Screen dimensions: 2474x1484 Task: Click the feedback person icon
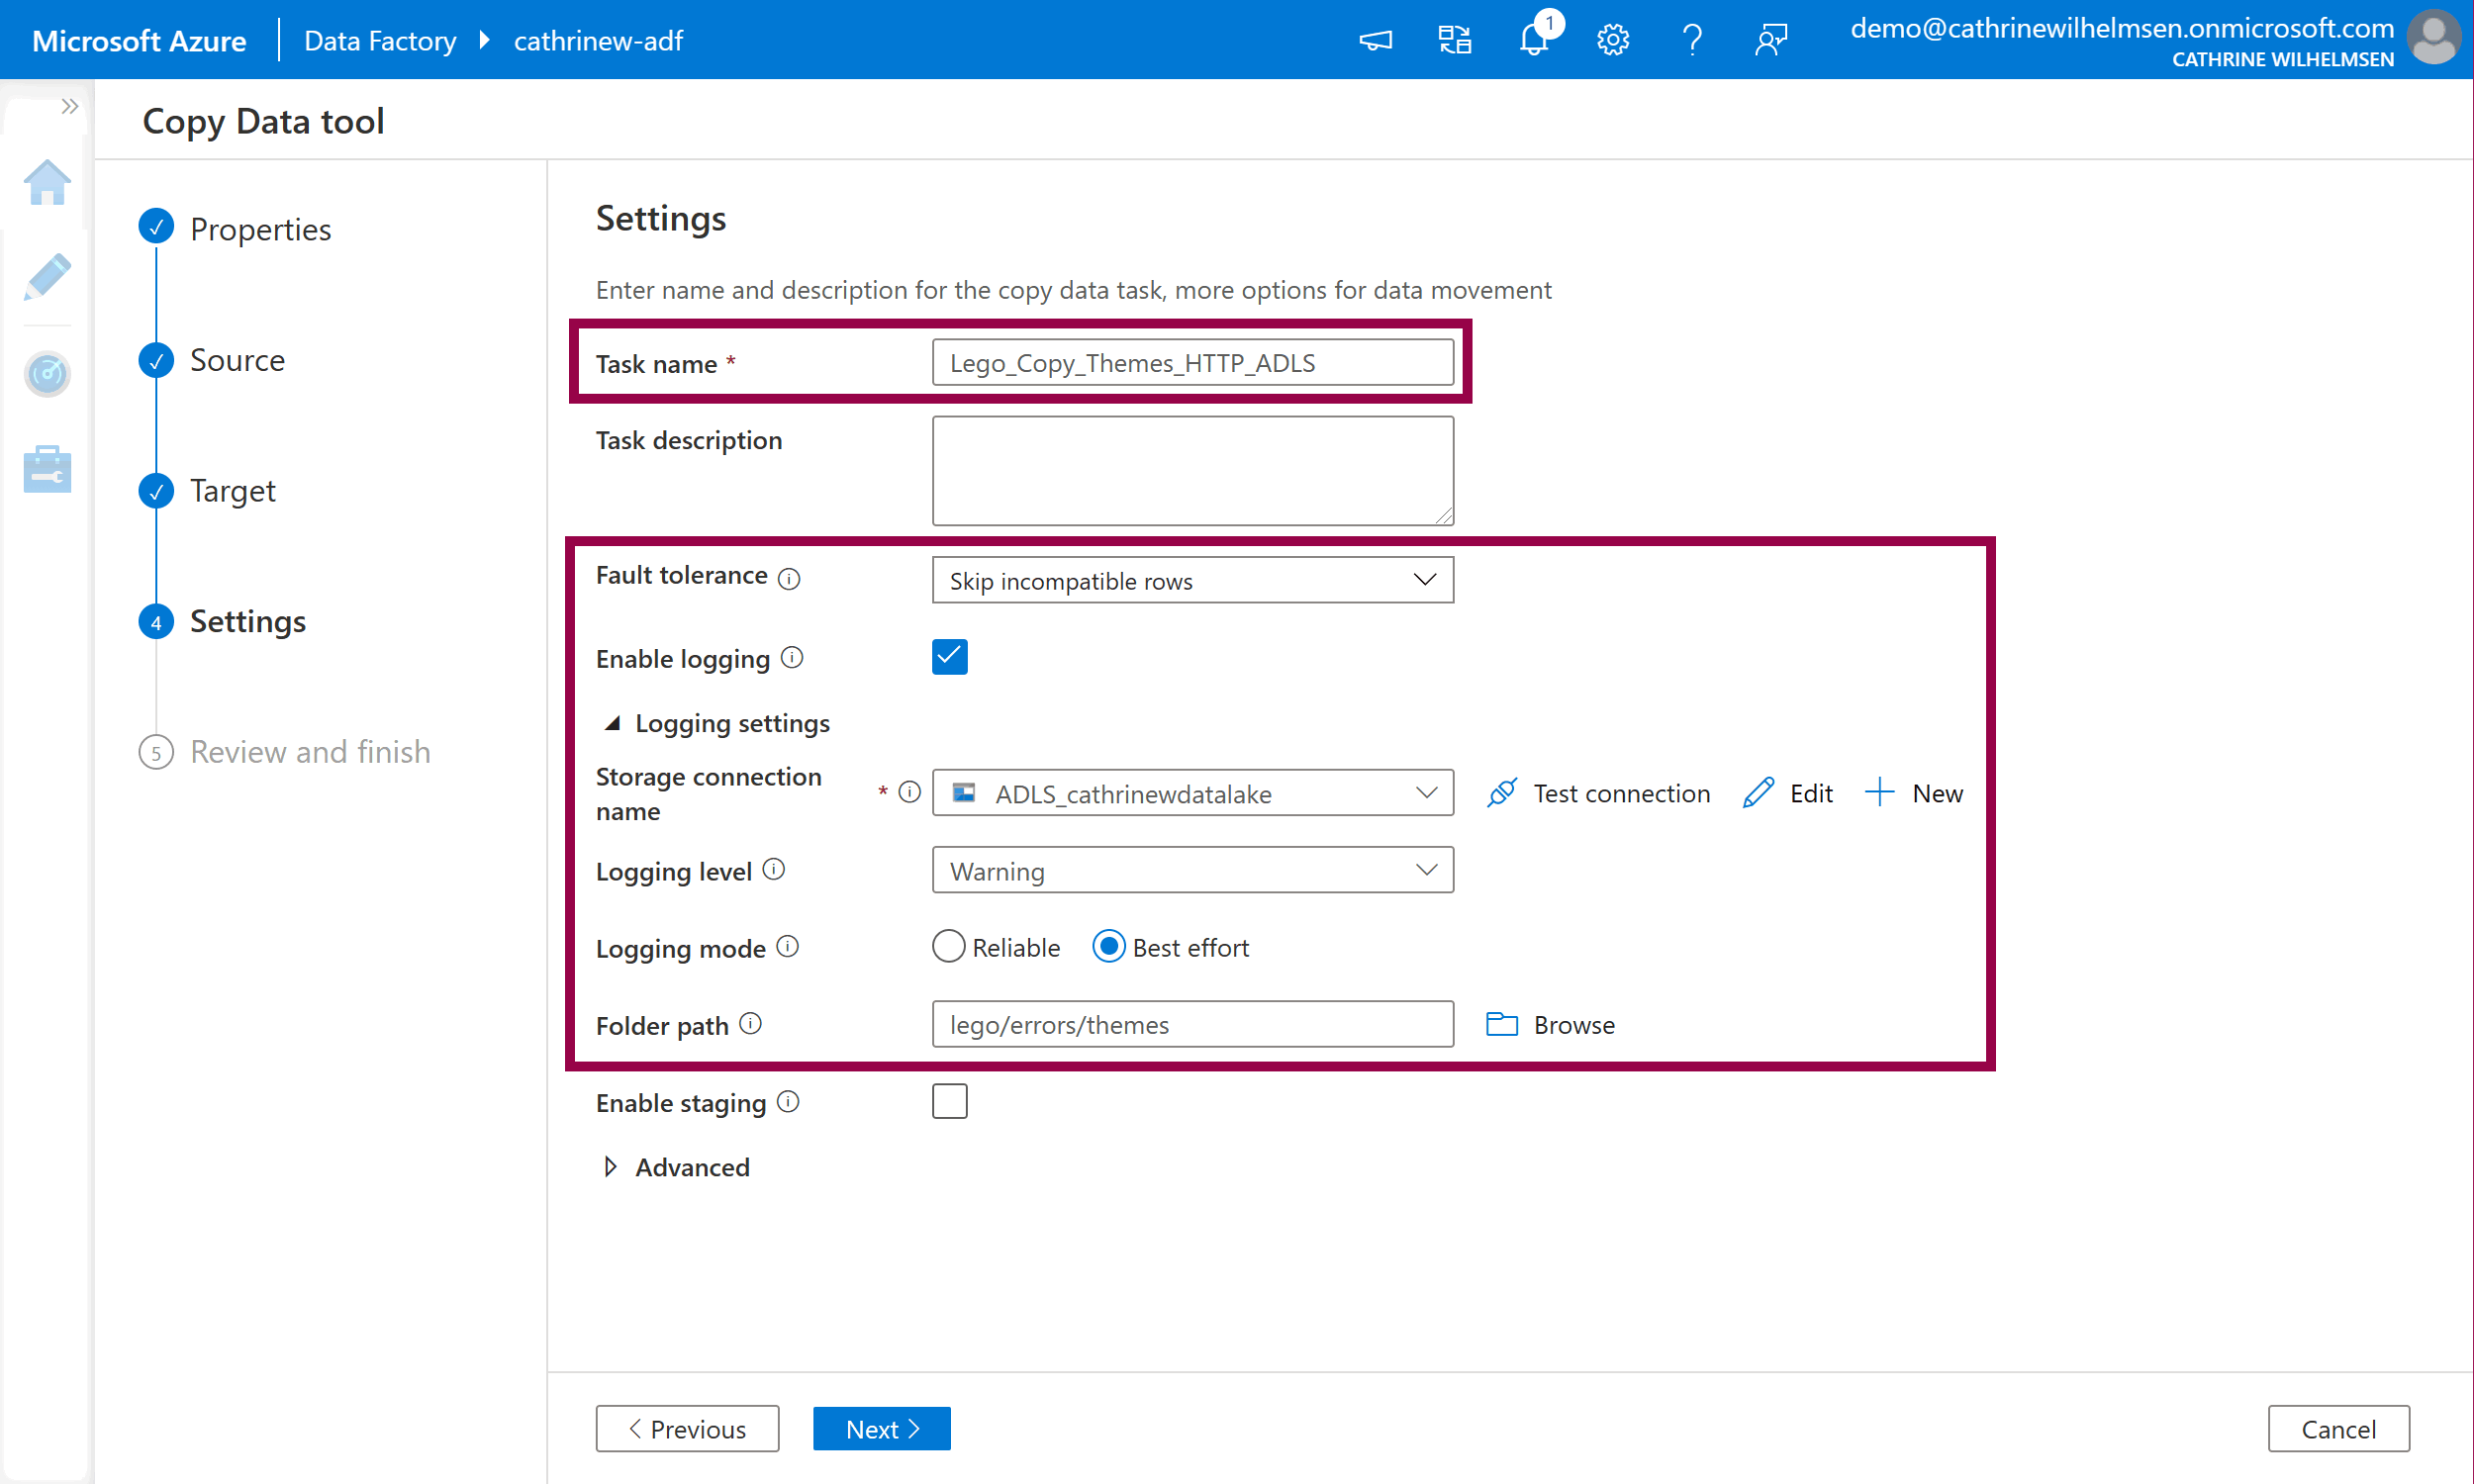tap(1770, 40)
